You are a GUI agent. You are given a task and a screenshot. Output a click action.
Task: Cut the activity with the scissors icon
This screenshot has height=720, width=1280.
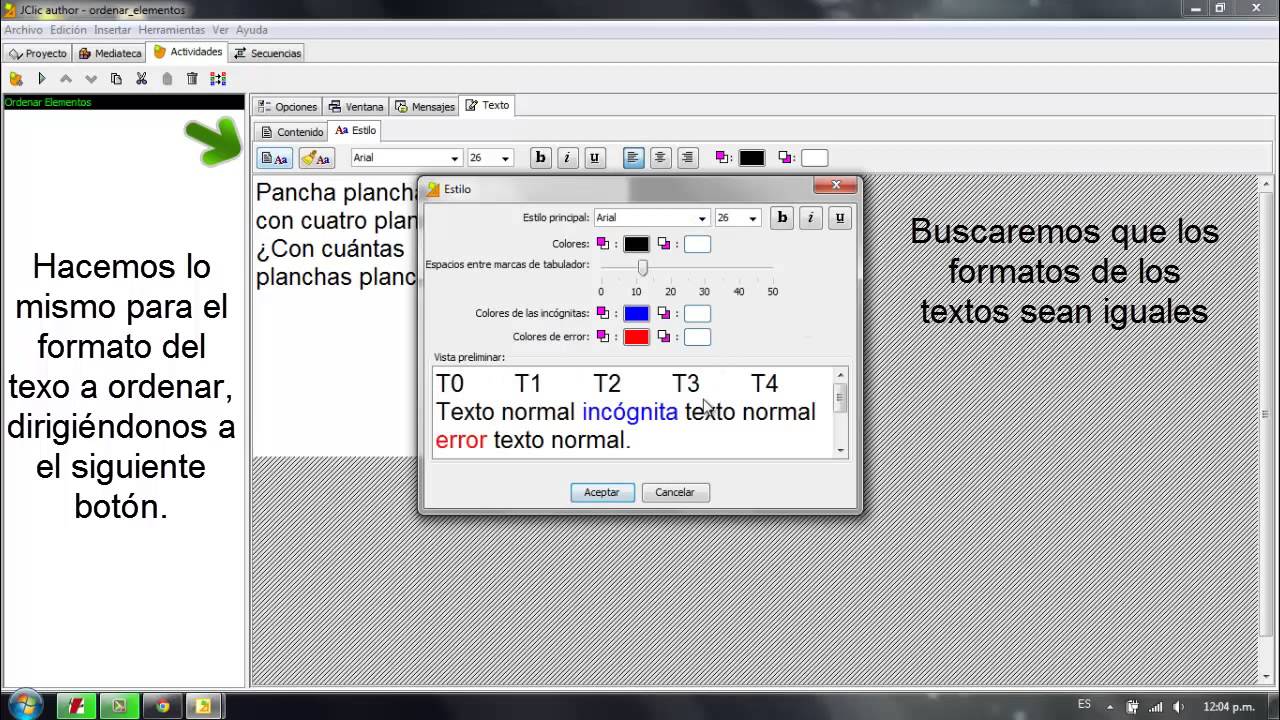tap(141, 78)
